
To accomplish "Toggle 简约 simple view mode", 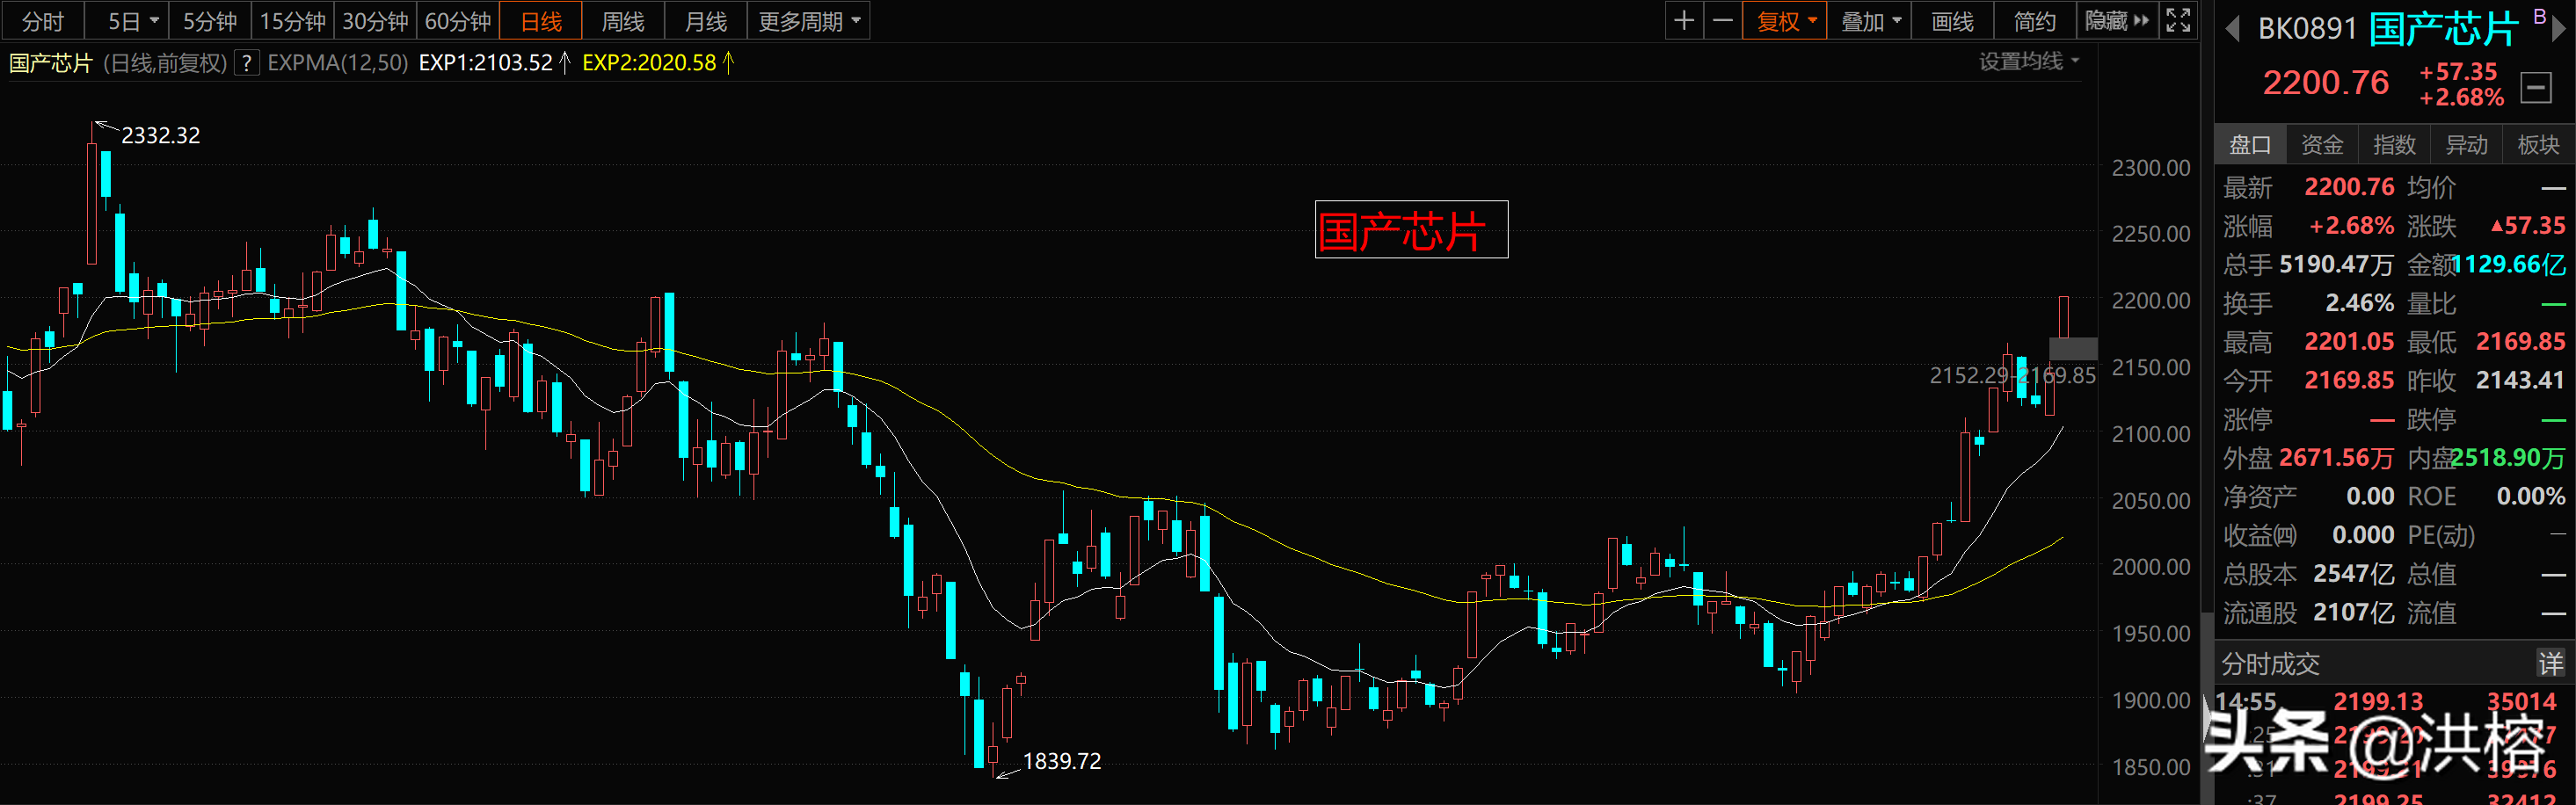I will coord(2034,21).
